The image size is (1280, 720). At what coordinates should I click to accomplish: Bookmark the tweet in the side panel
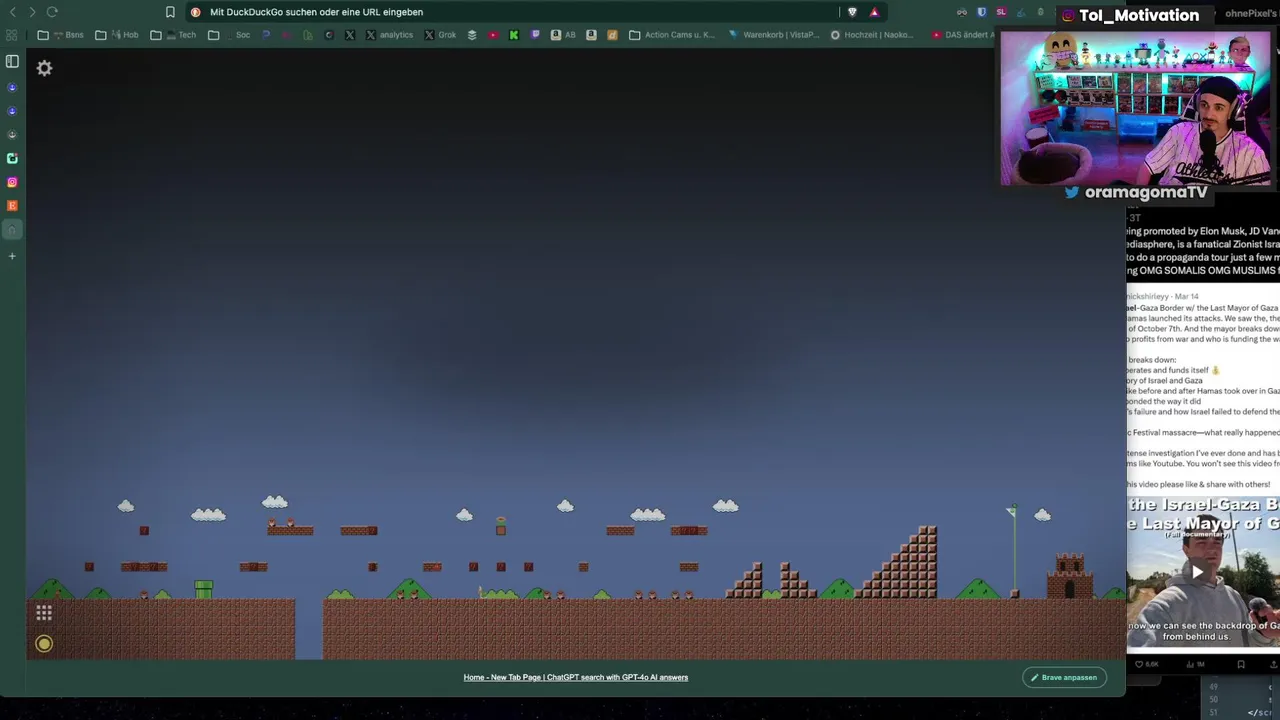coord(1241,664)
